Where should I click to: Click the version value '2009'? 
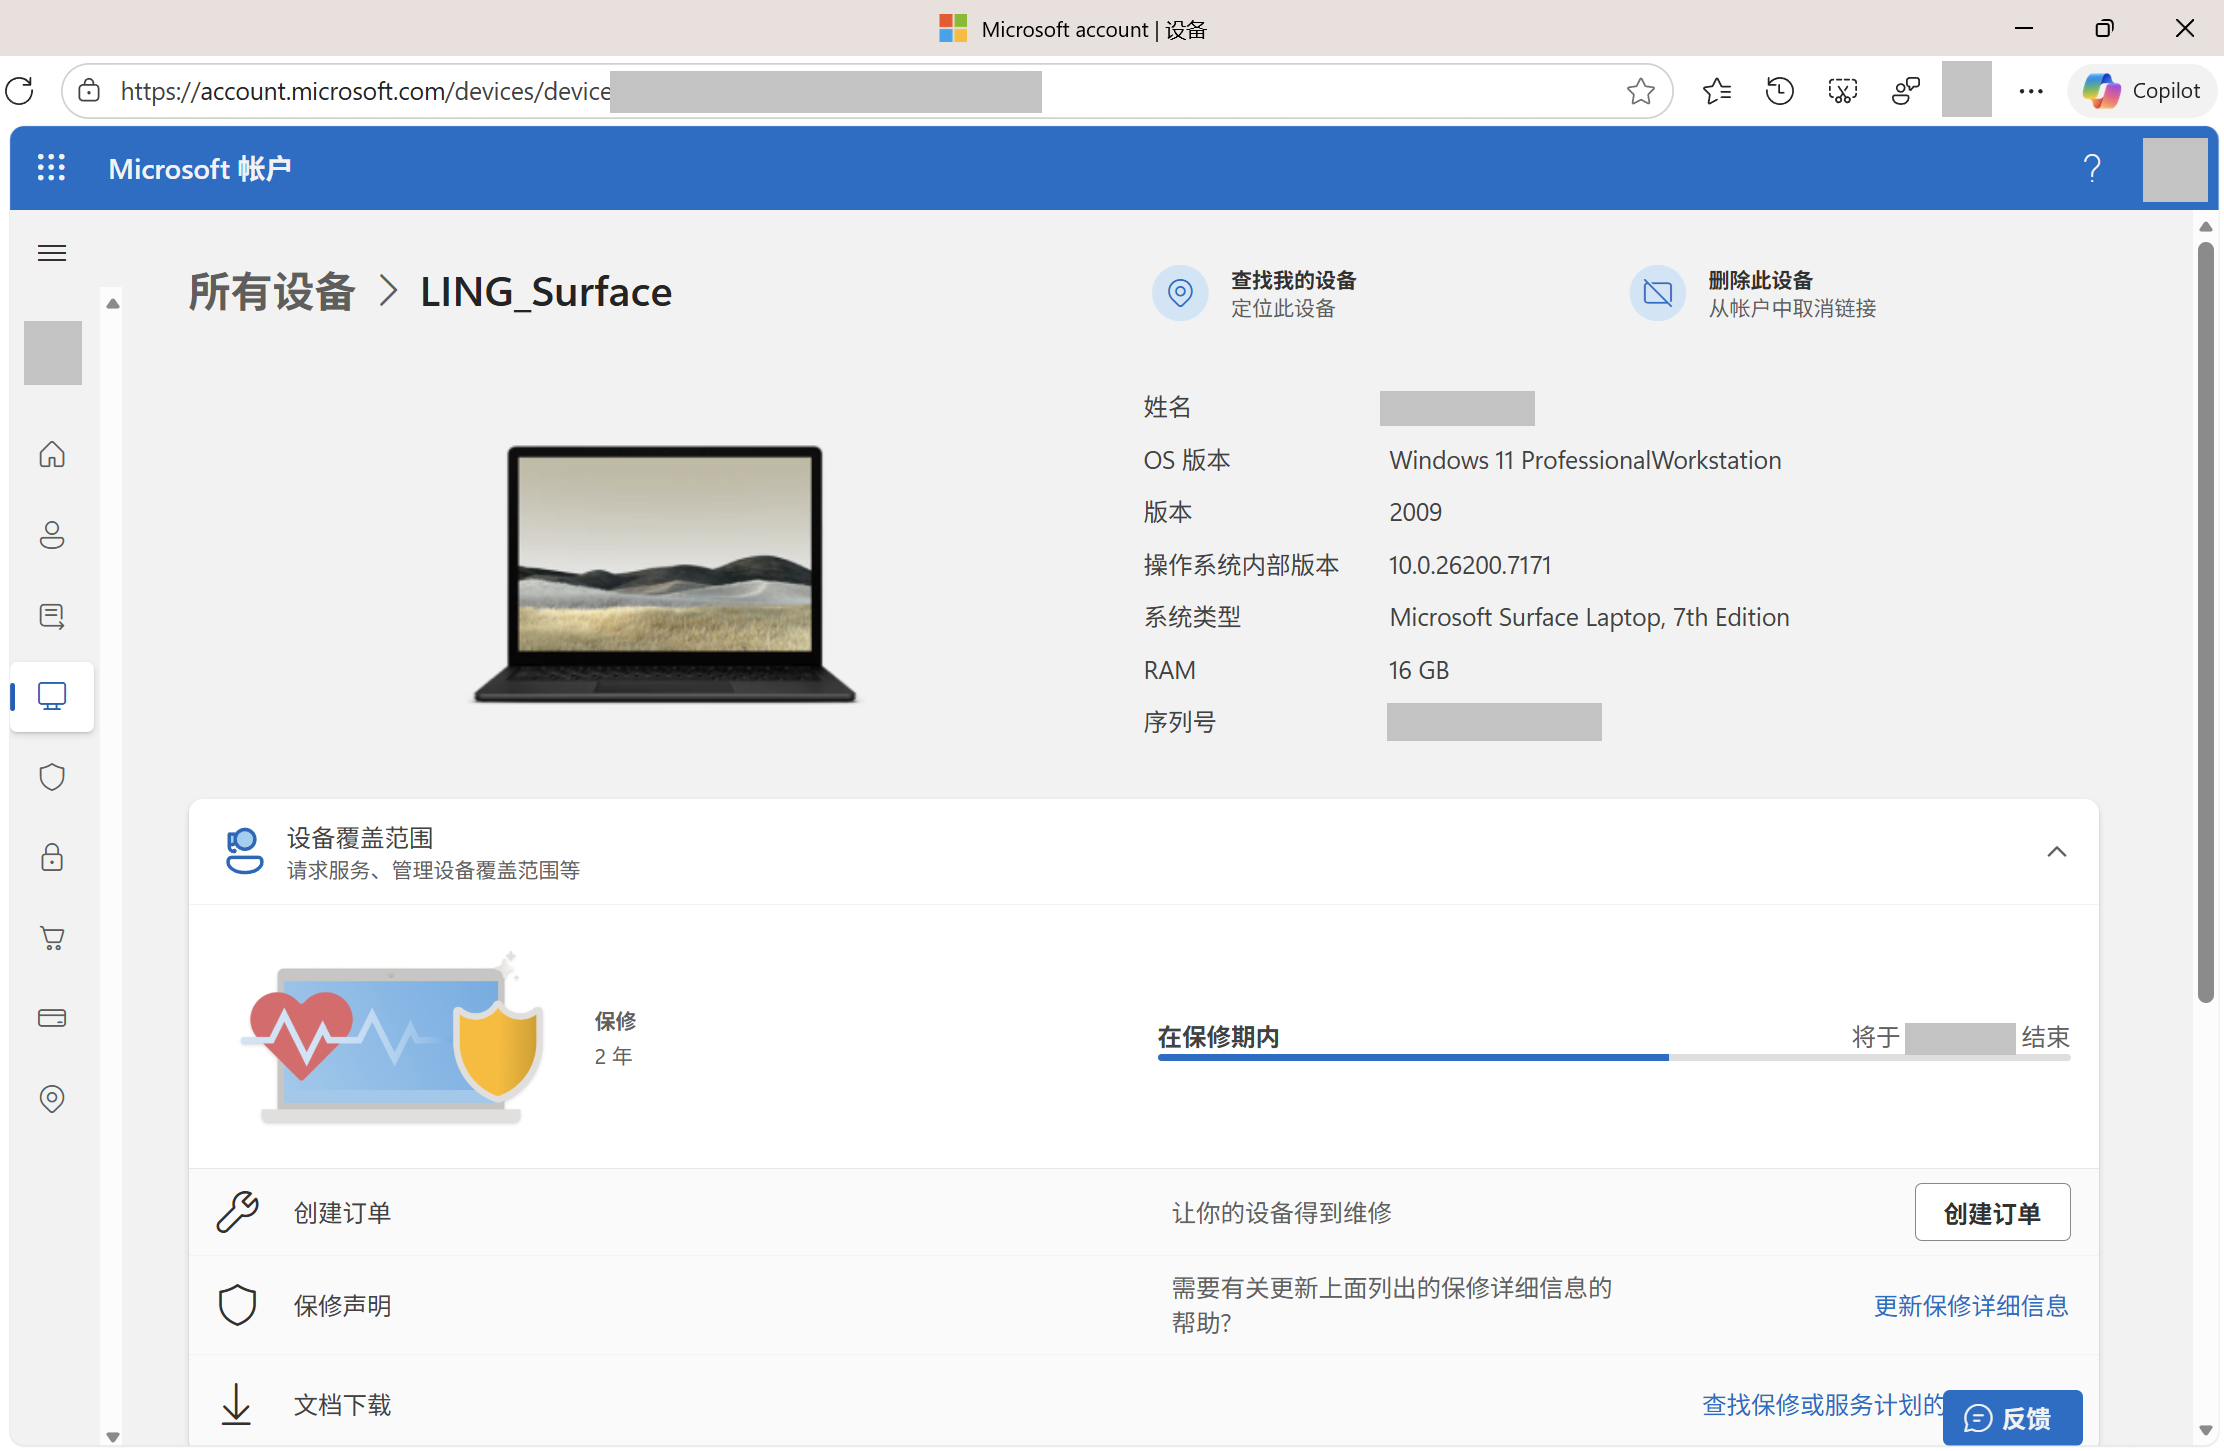point(1415,512)
